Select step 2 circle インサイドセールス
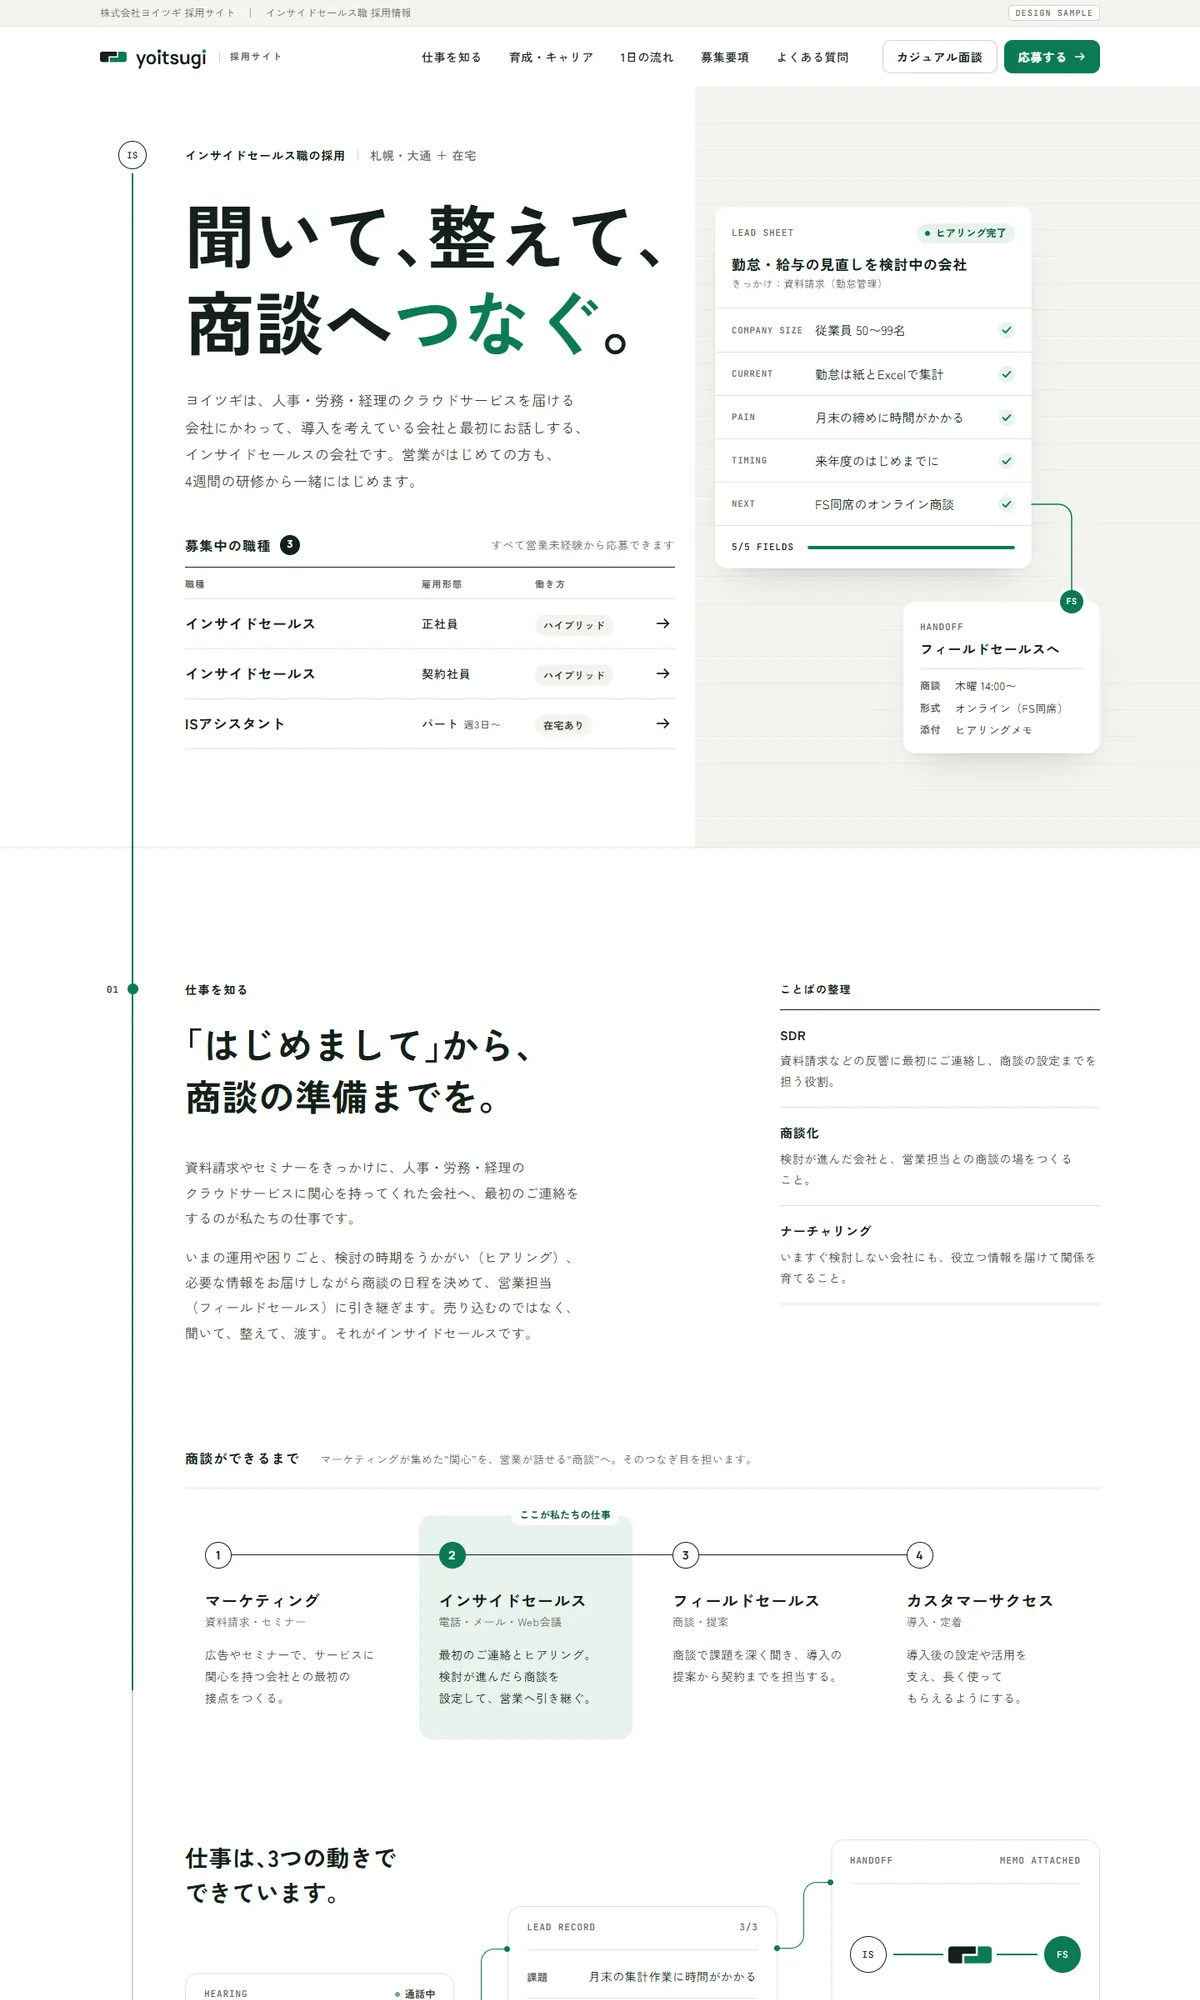Screen dimensions: 1200x2000 (452, 1555)
